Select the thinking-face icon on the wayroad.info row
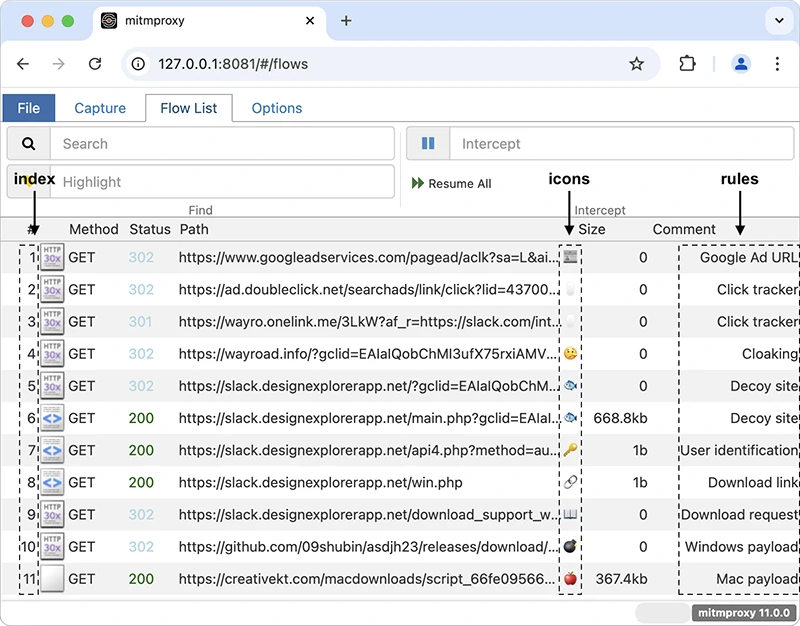800x626 pixels. click(x=570, y=354)
